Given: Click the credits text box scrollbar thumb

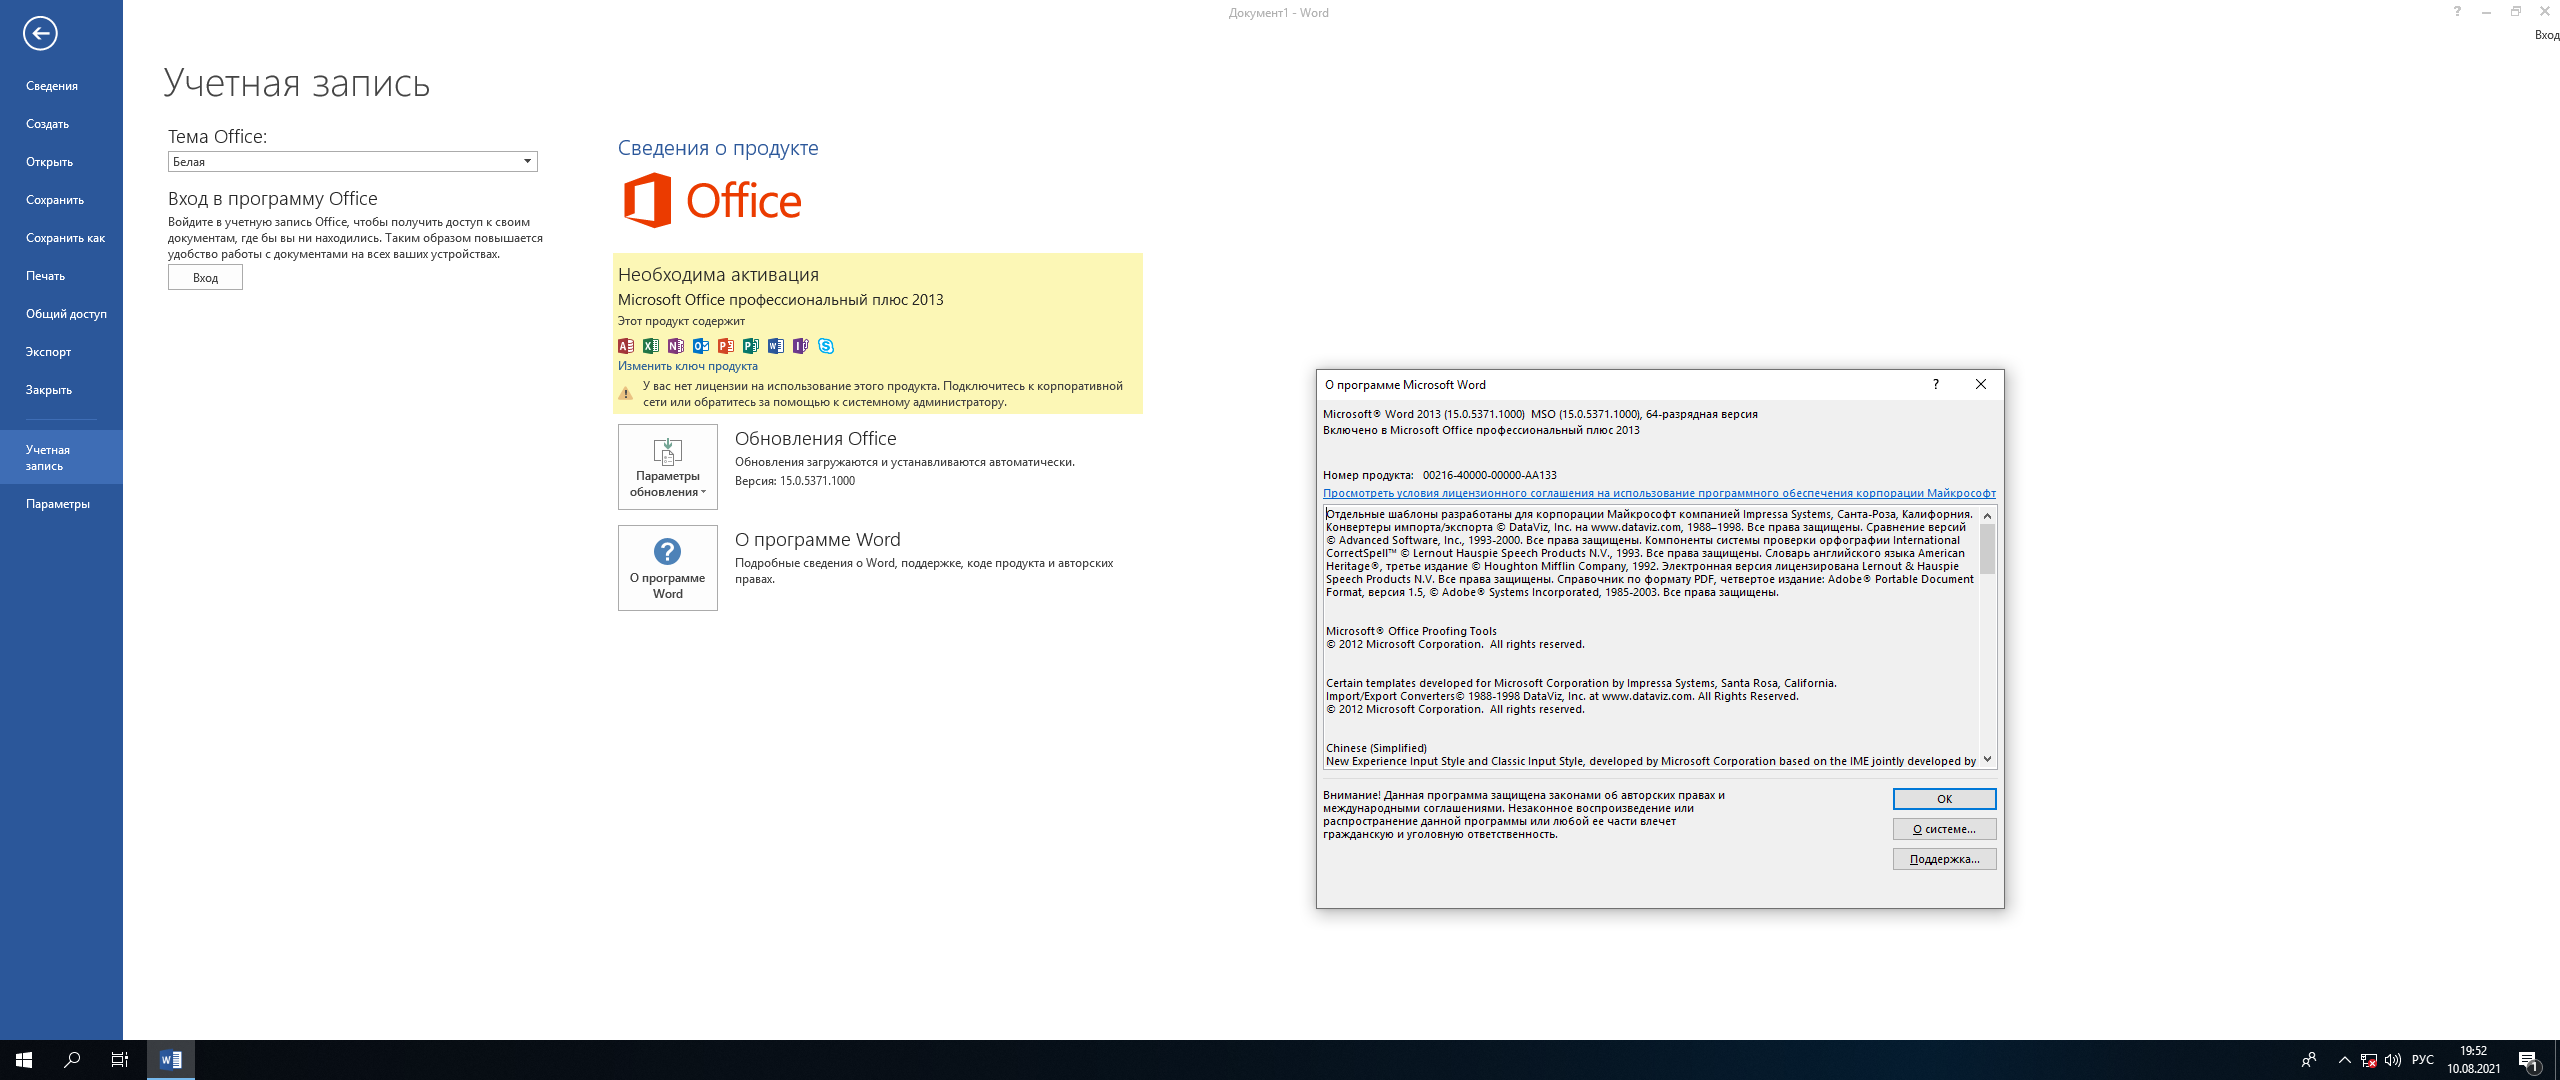Looking at the screenshot, I should click(x=1987, y=549).
